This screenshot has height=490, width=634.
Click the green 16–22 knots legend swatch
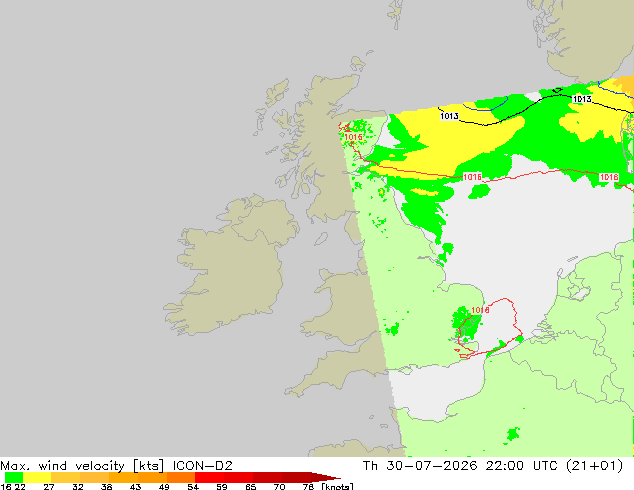click(x=14, y=477)
